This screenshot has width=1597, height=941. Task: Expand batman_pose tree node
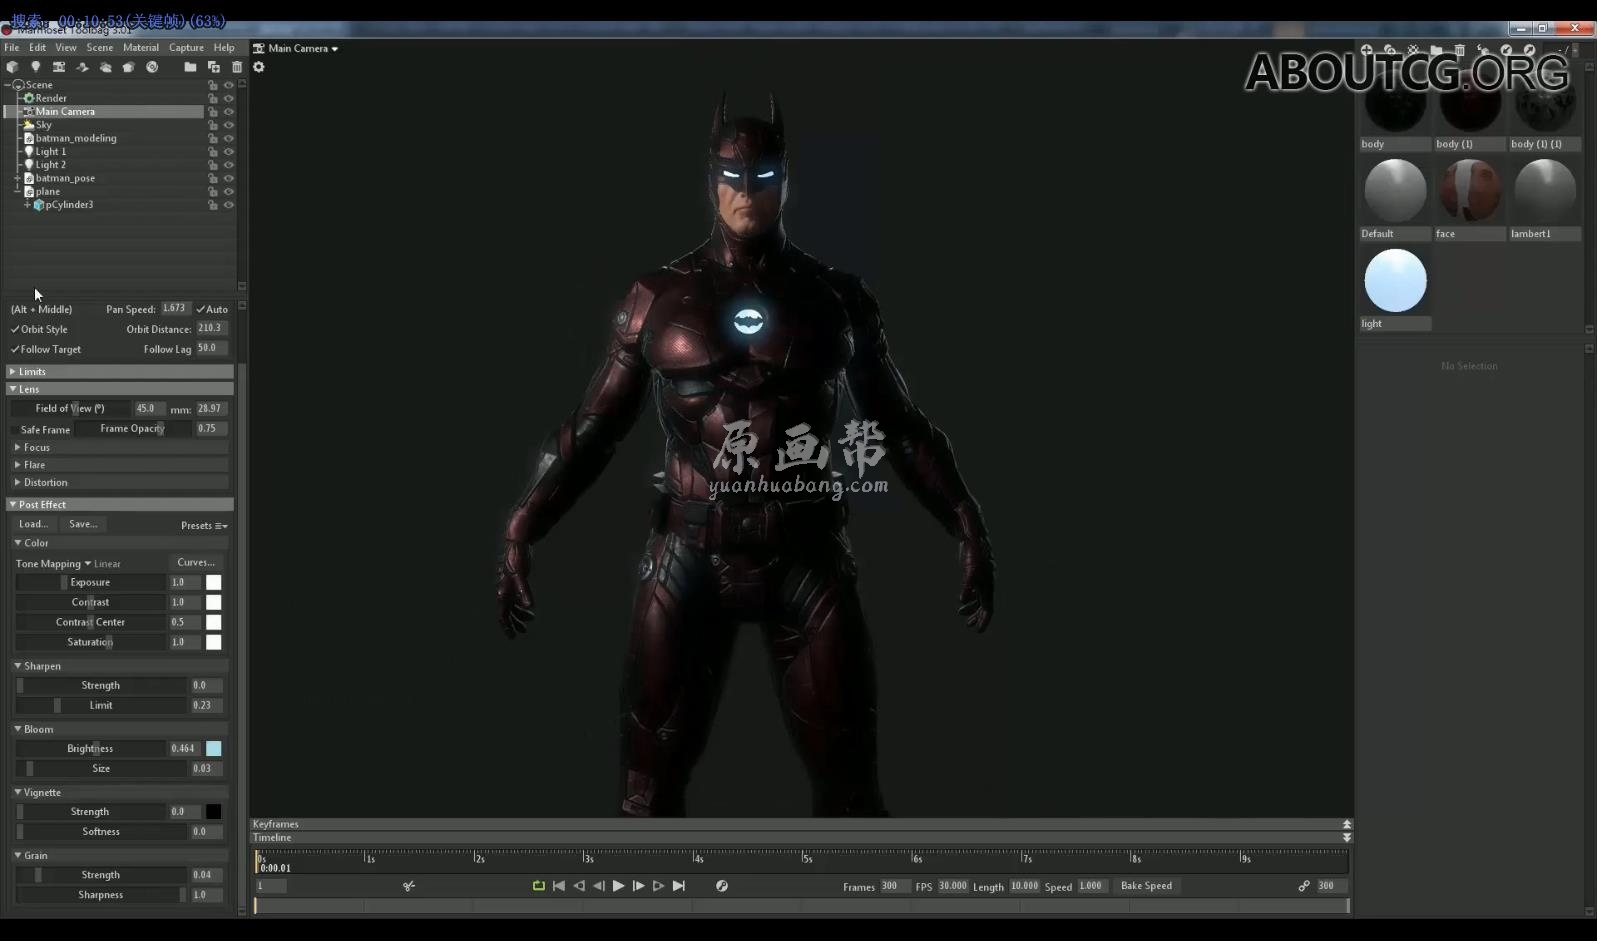pyautogui.click(x=17, y=178)
